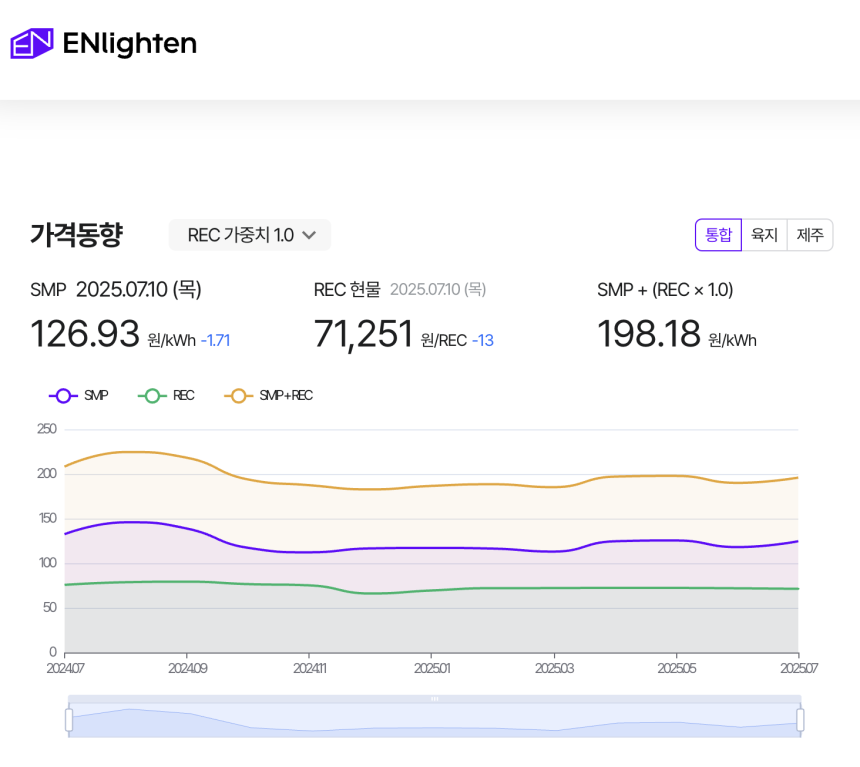Click the range selector top drag bar
The width and height of the screenshot is (860, 767).
coord(434,699)
